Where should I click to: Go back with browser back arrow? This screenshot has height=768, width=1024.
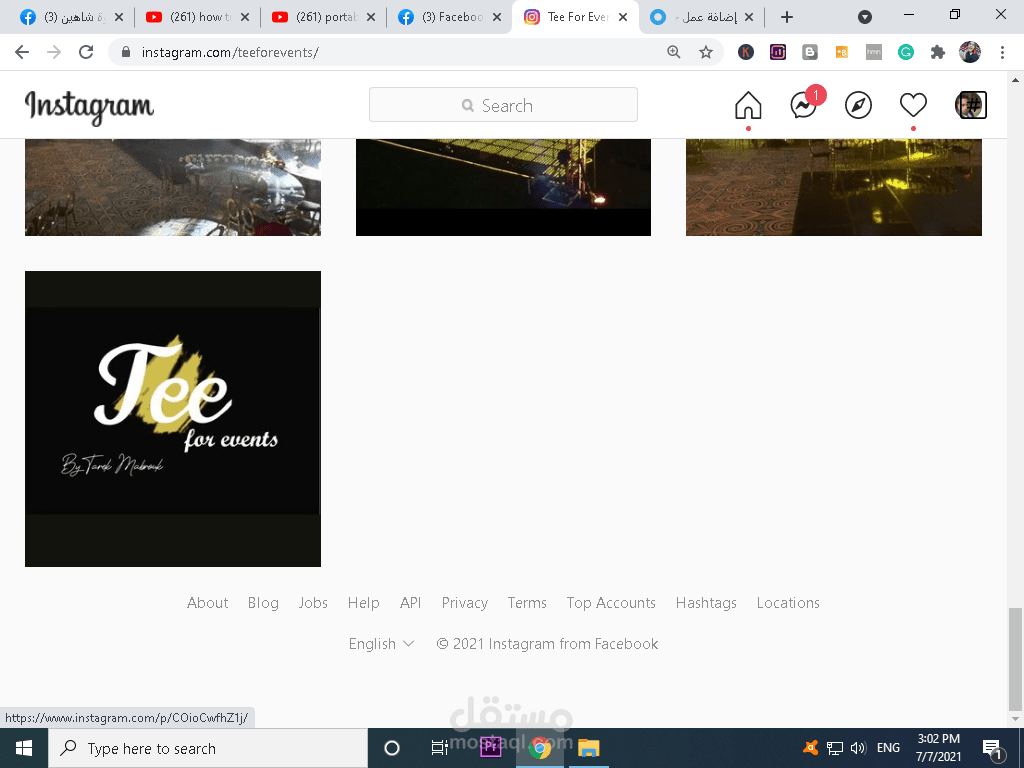(22, 52)
